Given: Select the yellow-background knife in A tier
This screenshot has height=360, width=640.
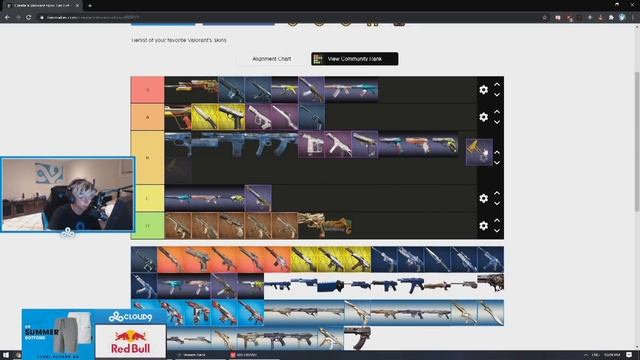Looking at the screenshot, I should tap(204, 117).
